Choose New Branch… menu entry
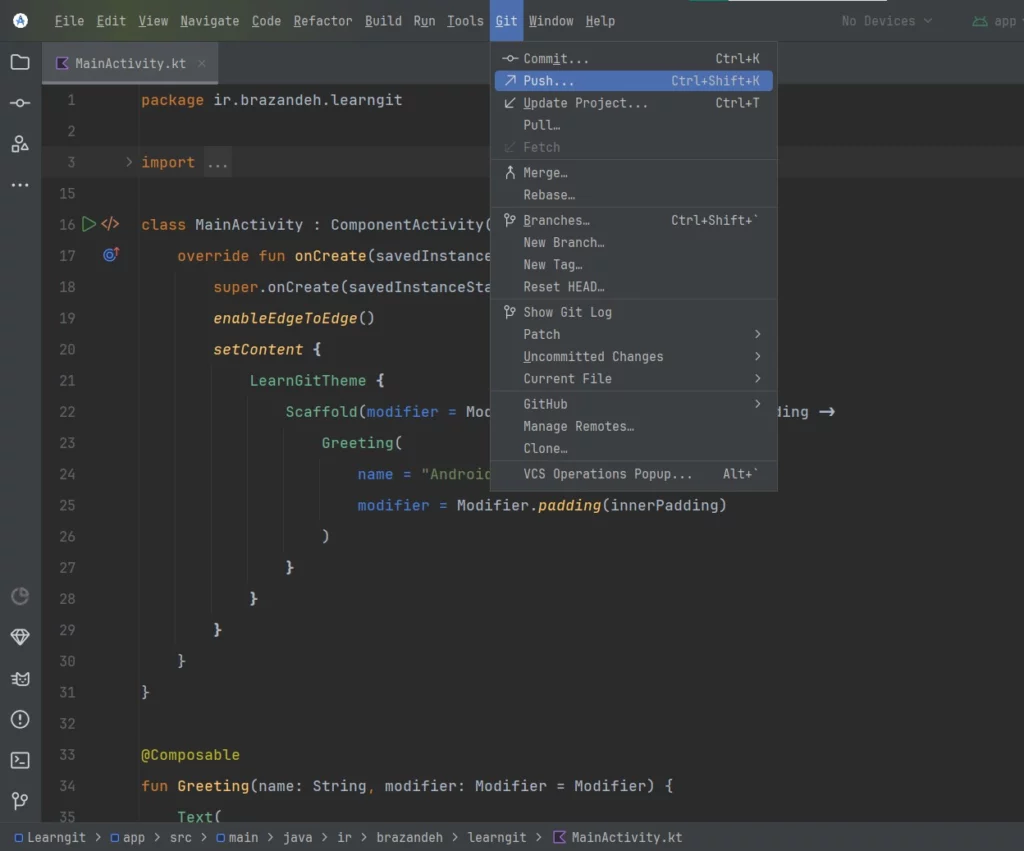1024x851 pixels. point(633,243)
